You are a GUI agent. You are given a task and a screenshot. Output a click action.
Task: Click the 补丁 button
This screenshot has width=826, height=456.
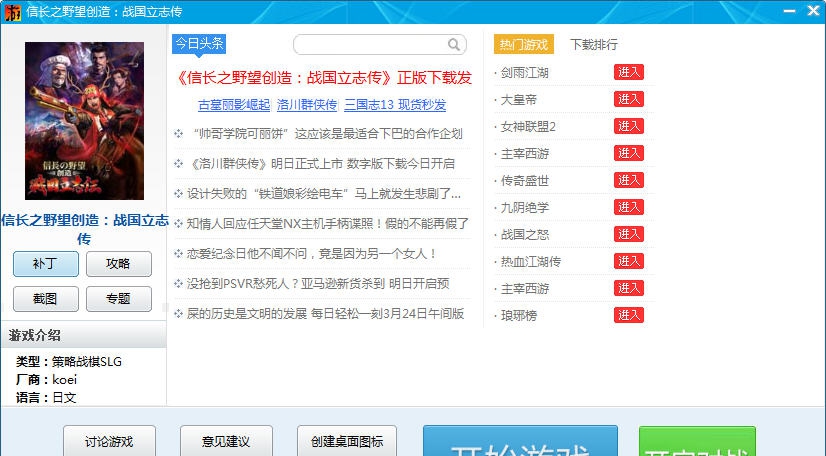pyautogui.click(x=46, y=264)
